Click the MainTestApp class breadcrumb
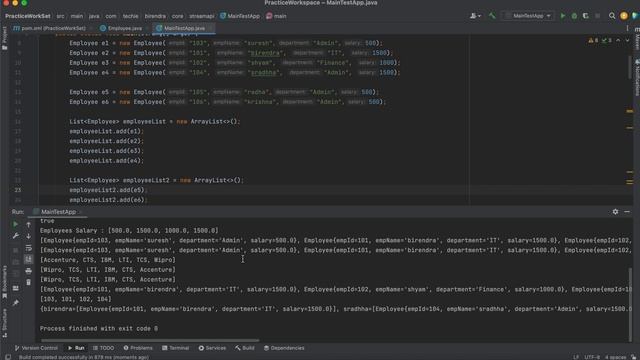640x360 pixels. click(240, 16)
